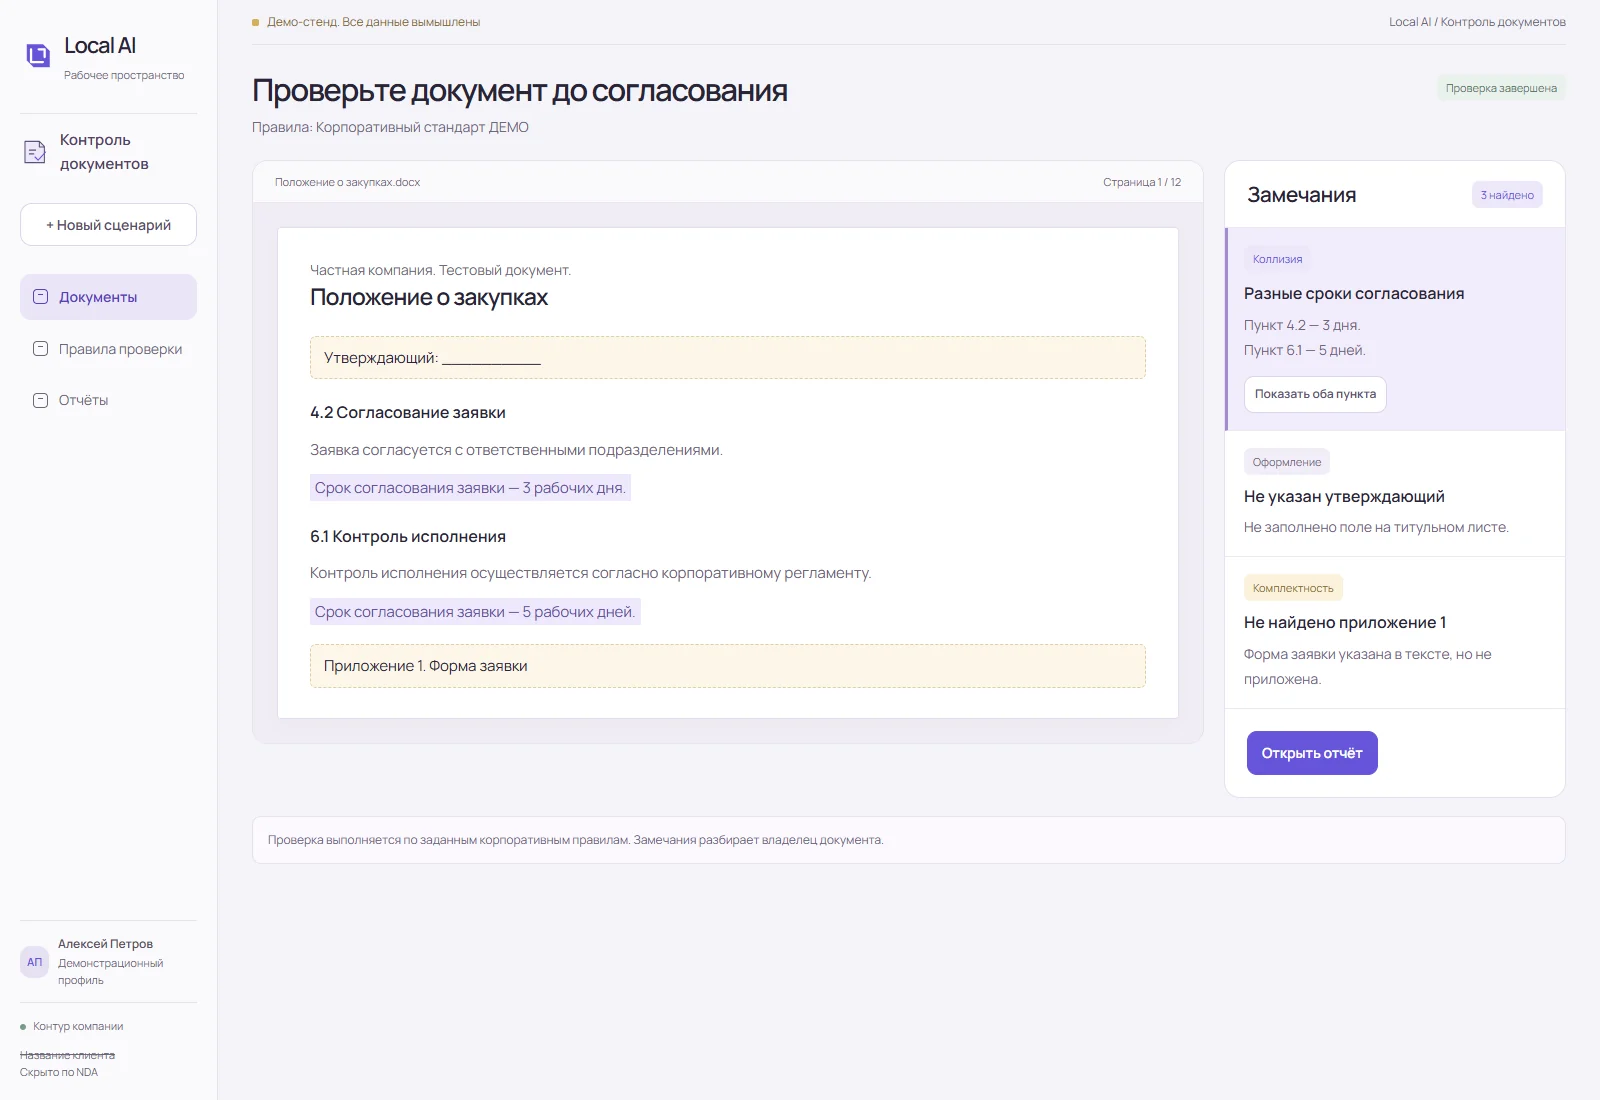Click the Коллизия tag
This screenshot has width=1600, height=1100.
tap(1277, 259)
